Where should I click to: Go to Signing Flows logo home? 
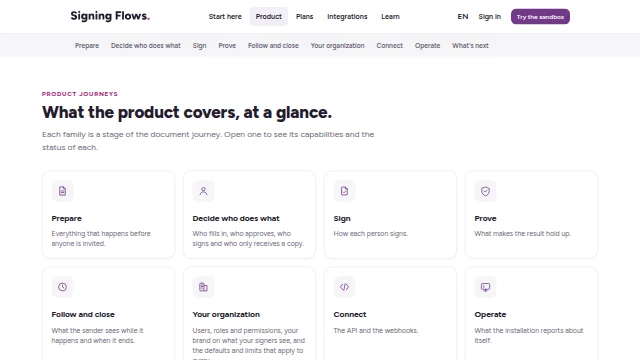(x=110, y=16)
